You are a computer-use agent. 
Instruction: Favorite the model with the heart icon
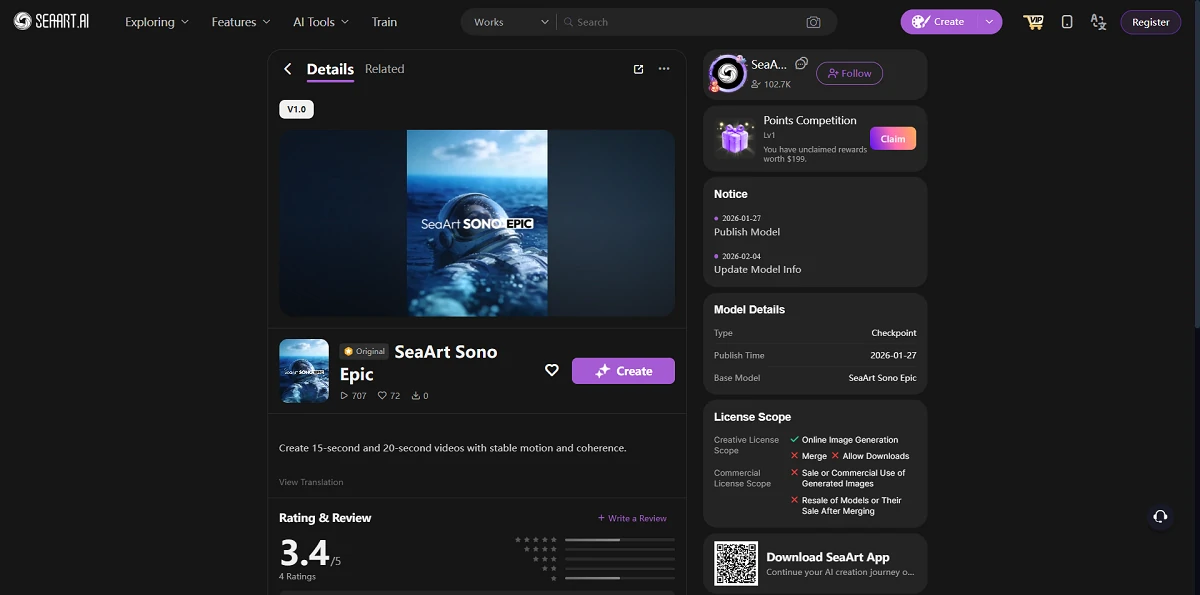[551, 370]
